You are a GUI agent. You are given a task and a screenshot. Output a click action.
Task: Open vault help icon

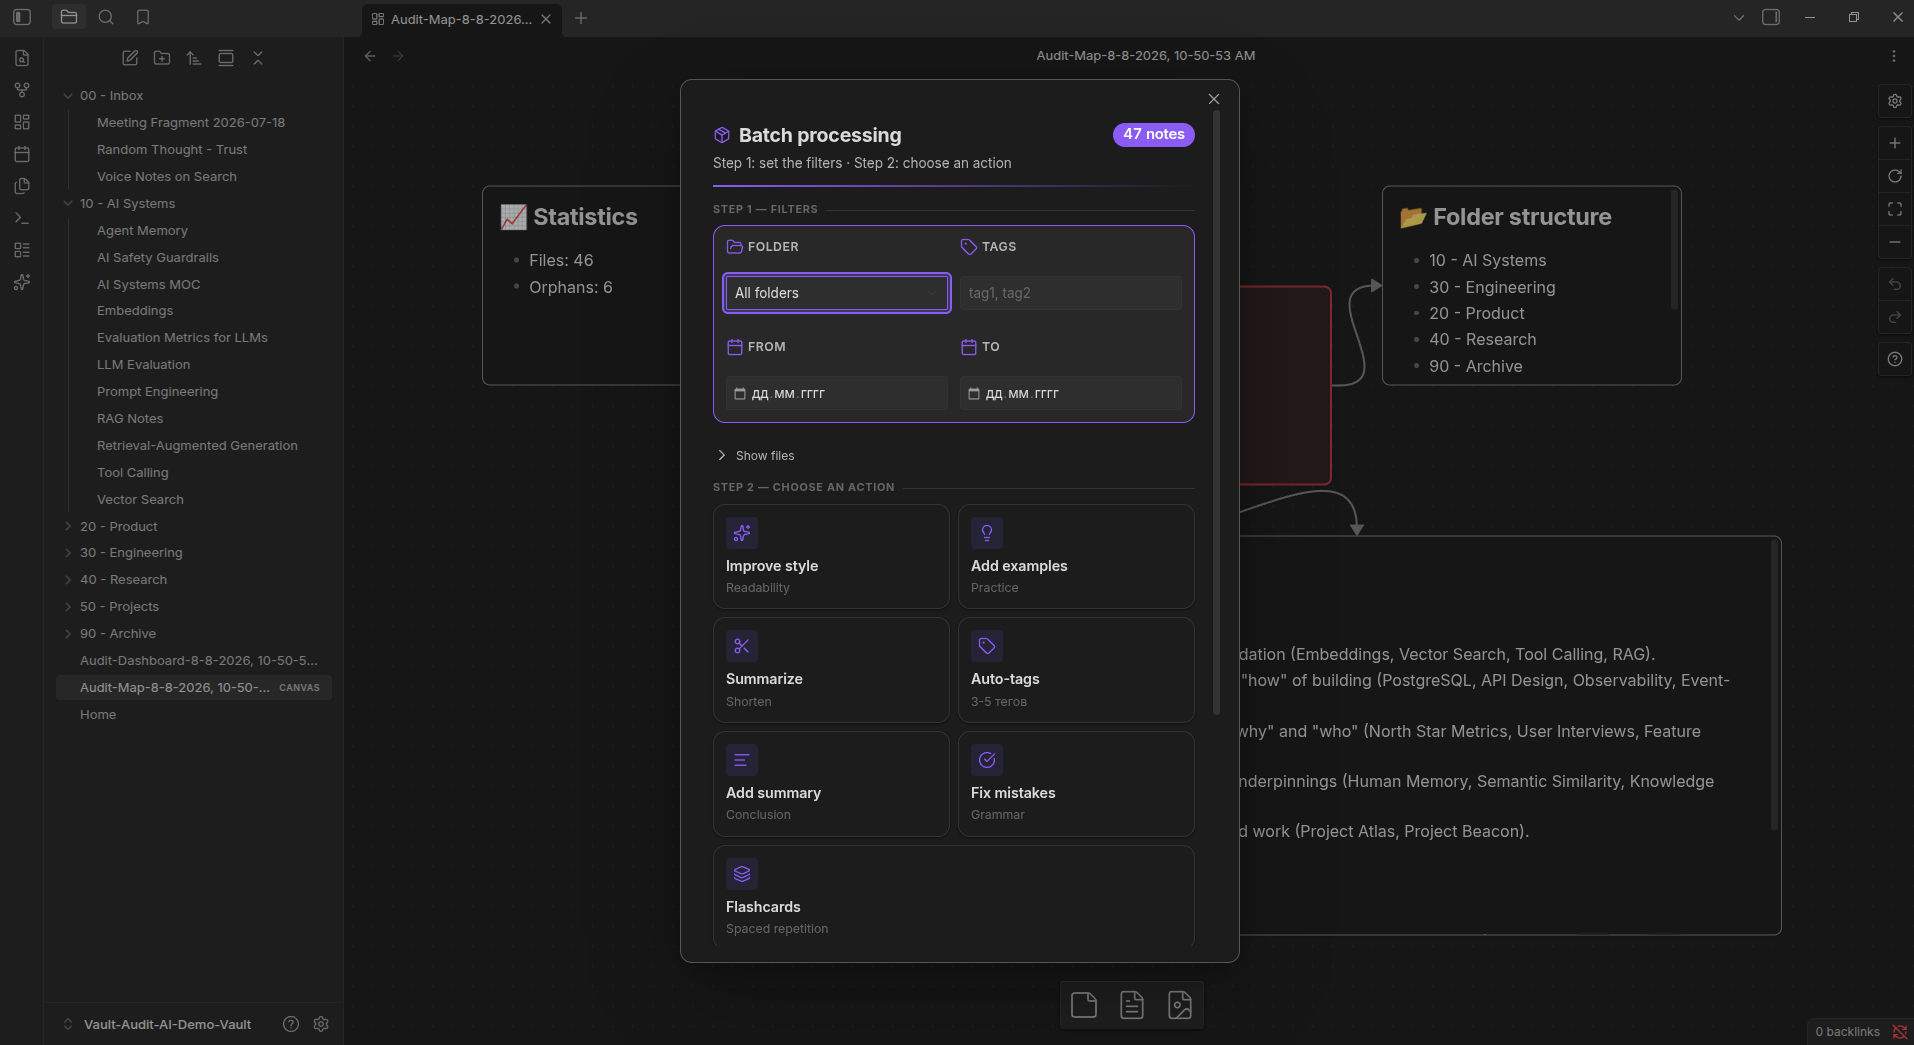pyautogui.click(x=291, y=1024)
